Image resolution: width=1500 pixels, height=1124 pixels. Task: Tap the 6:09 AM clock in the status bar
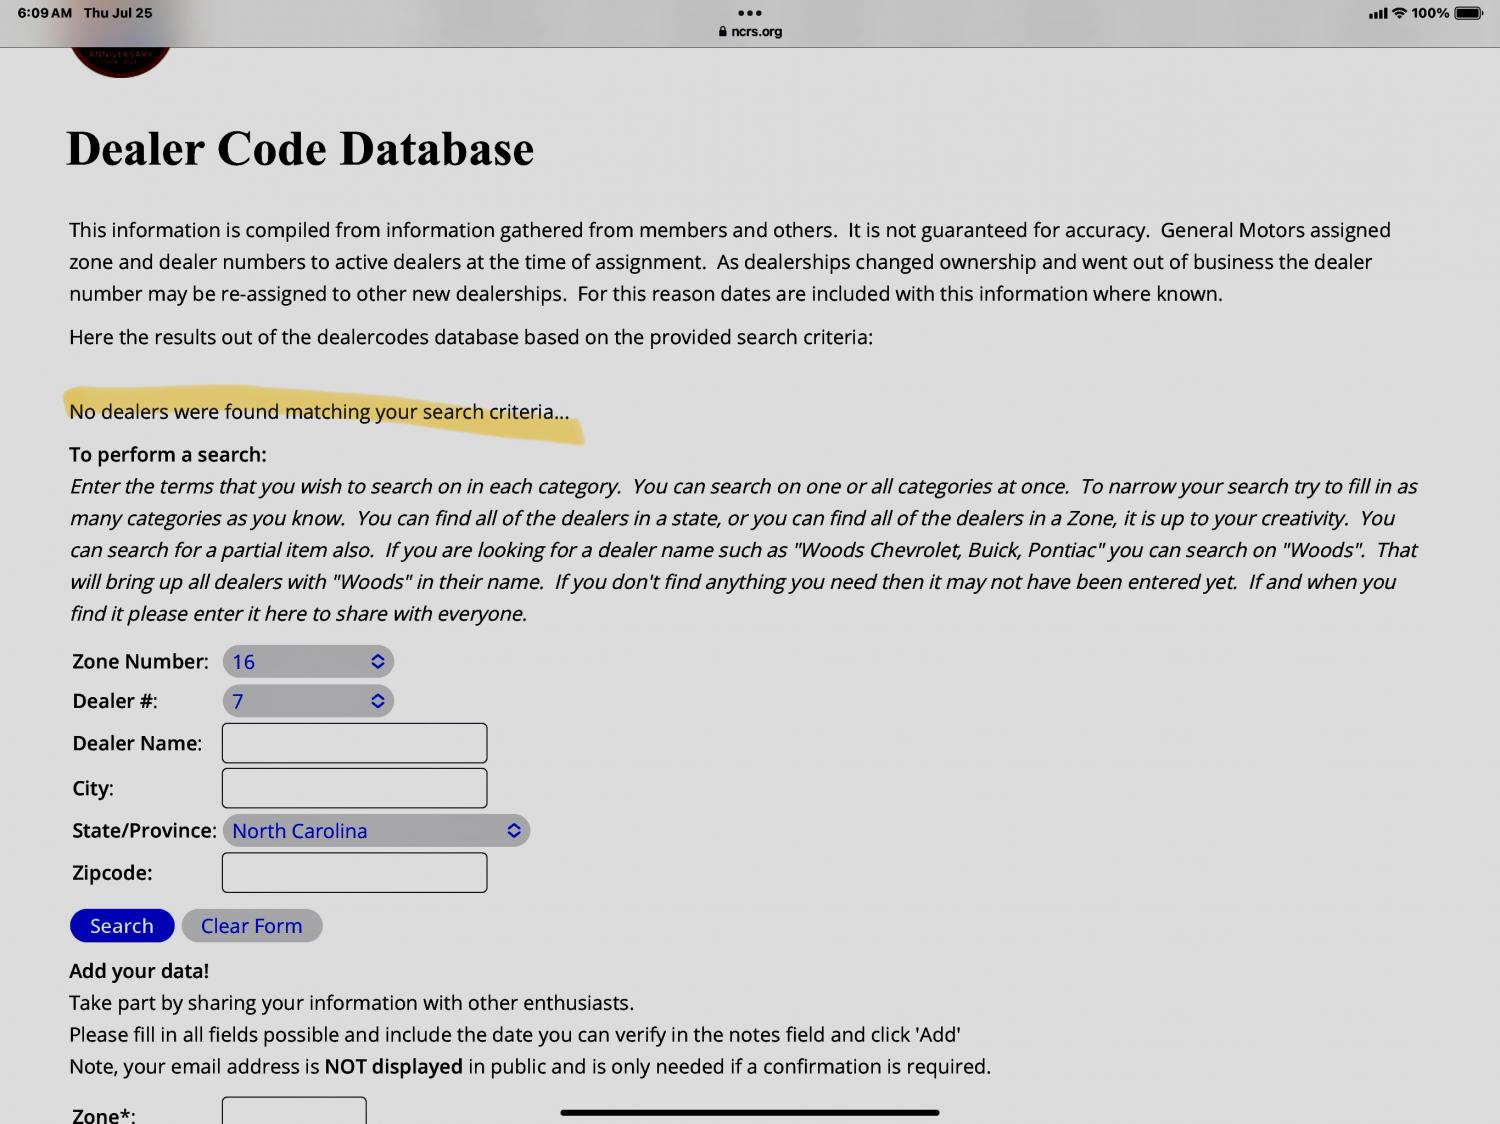pyautogui.click(x=45, y=13)
